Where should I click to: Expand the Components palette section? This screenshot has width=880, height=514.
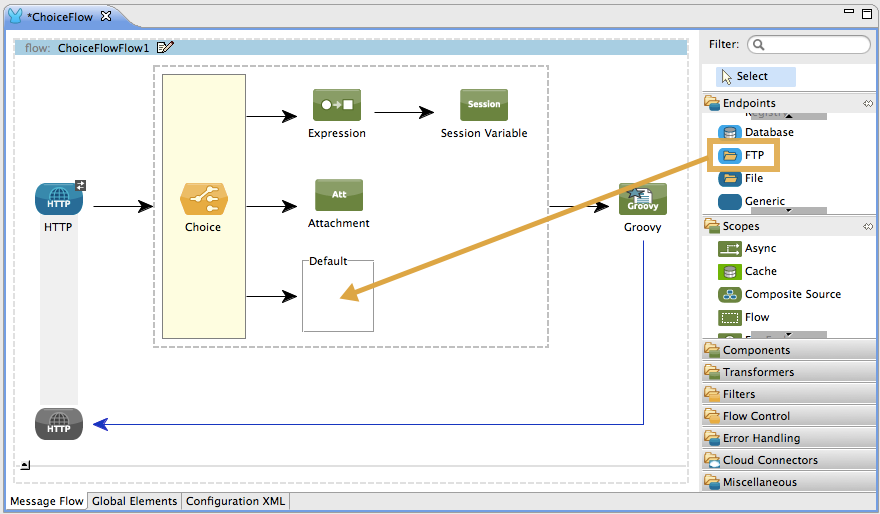756,350
